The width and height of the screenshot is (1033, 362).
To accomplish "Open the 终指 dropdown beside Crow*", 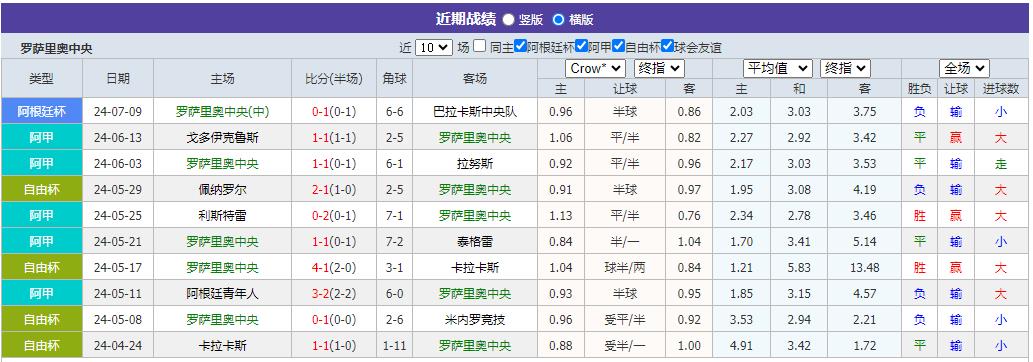I will pos(659,69).
